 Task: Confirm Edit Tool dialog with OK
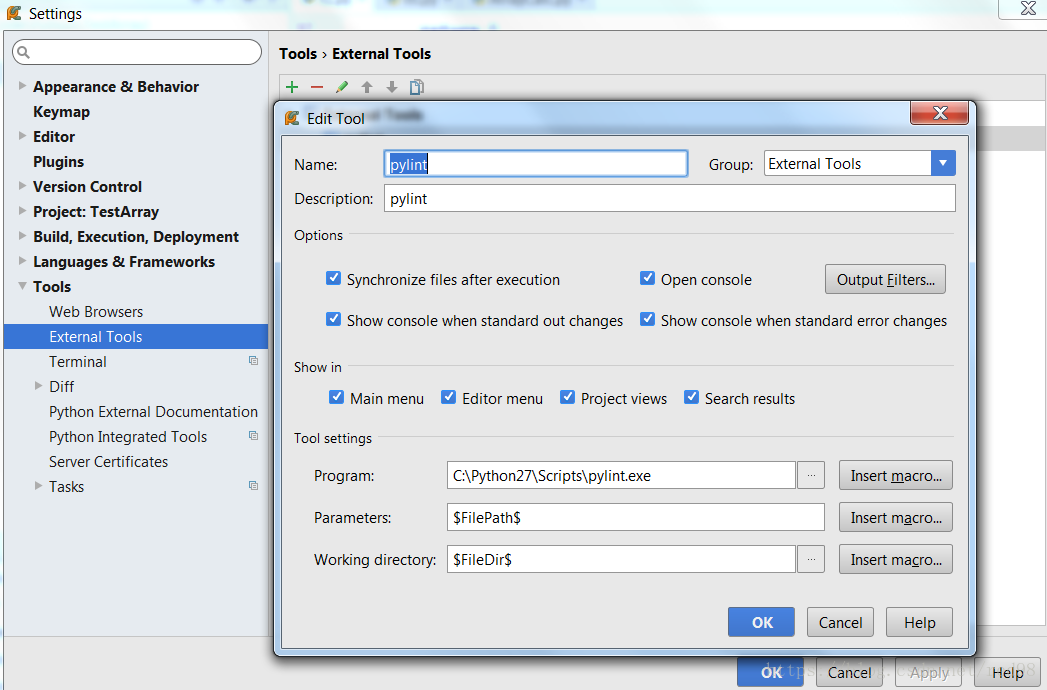761,623
